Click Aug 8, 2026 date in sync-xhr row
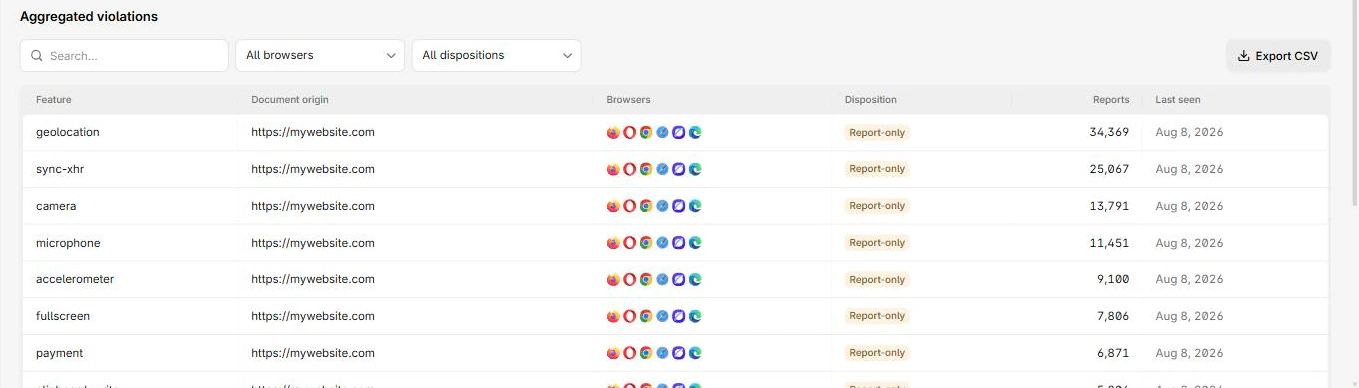Image resolution: width=1359 pixels, height=388 pixels. pyautogui.click(x=1189, y=169)
